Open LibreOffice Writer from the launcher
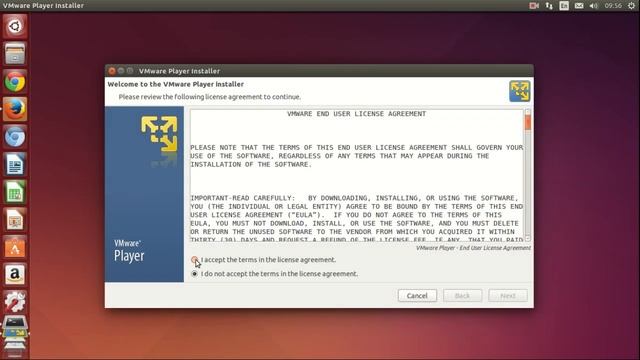This screenshot has width=640, height=360. click(15, 164)
